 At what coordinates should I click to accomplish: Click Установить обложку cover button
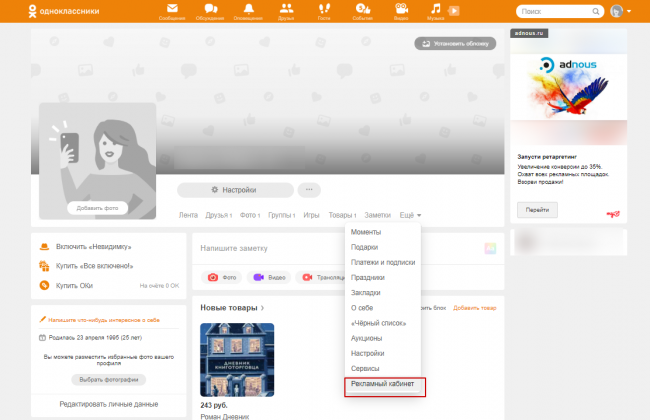coord(455,44)
